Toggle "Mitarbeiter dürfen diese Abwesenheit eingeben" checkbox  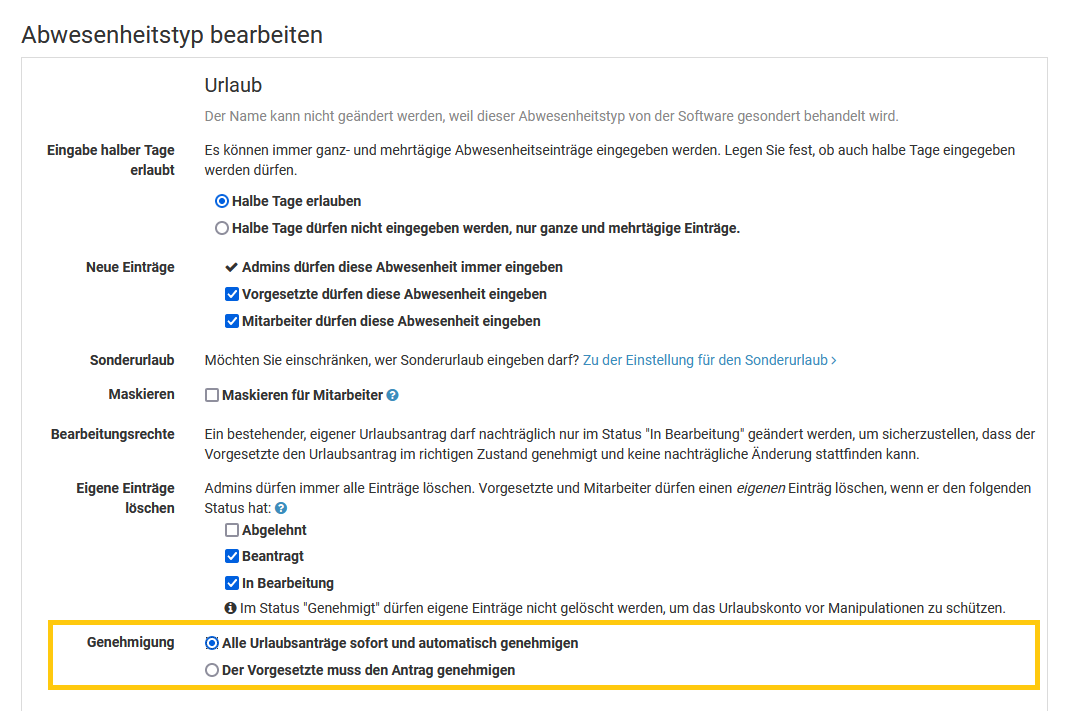coord(232,322)
